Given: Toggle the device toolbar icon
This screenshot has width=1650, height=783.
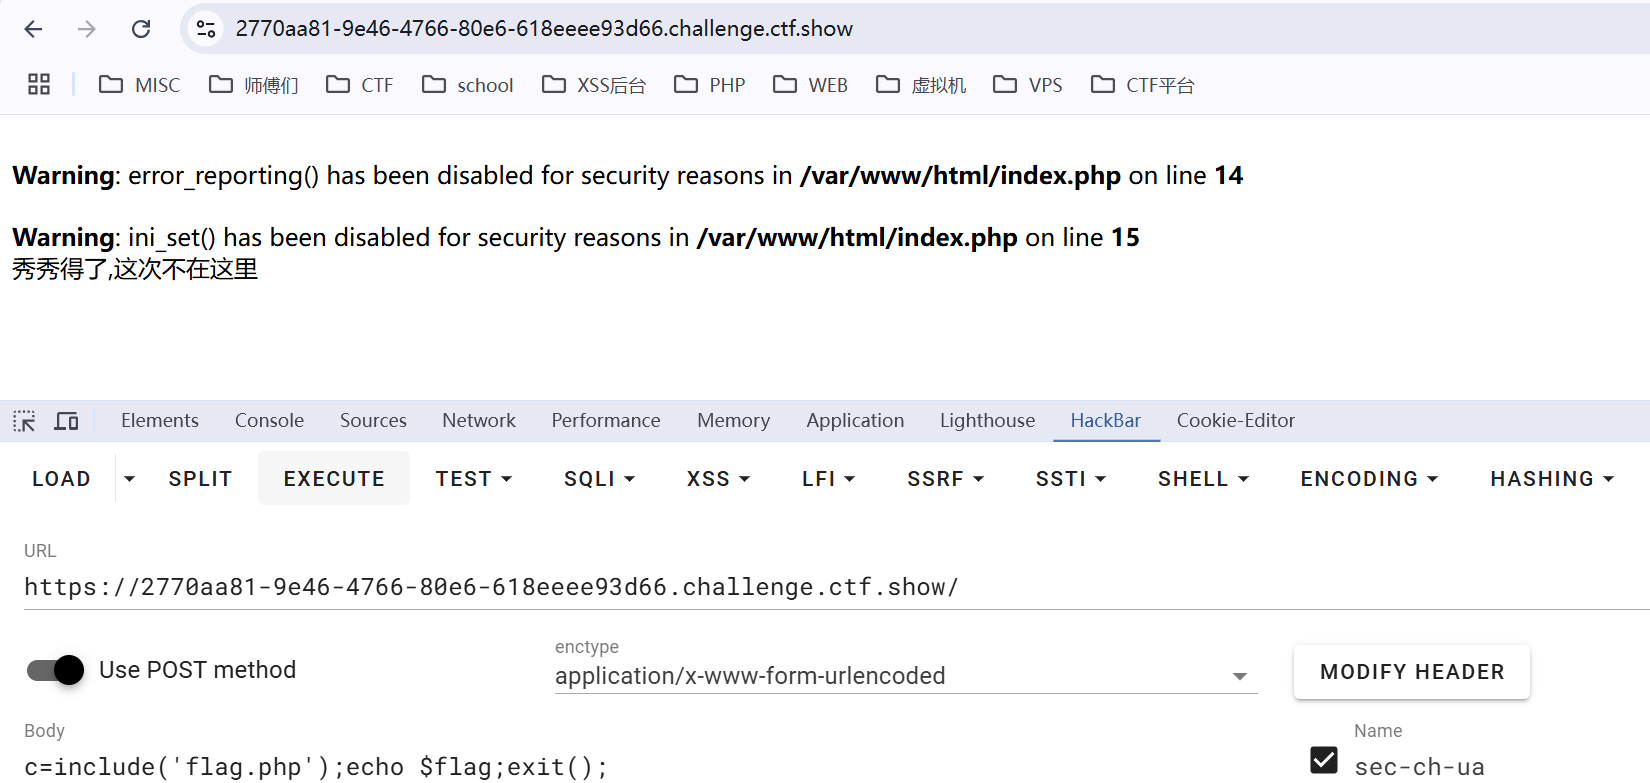Looking at the screenshot, I should click(x=66, y=421).
